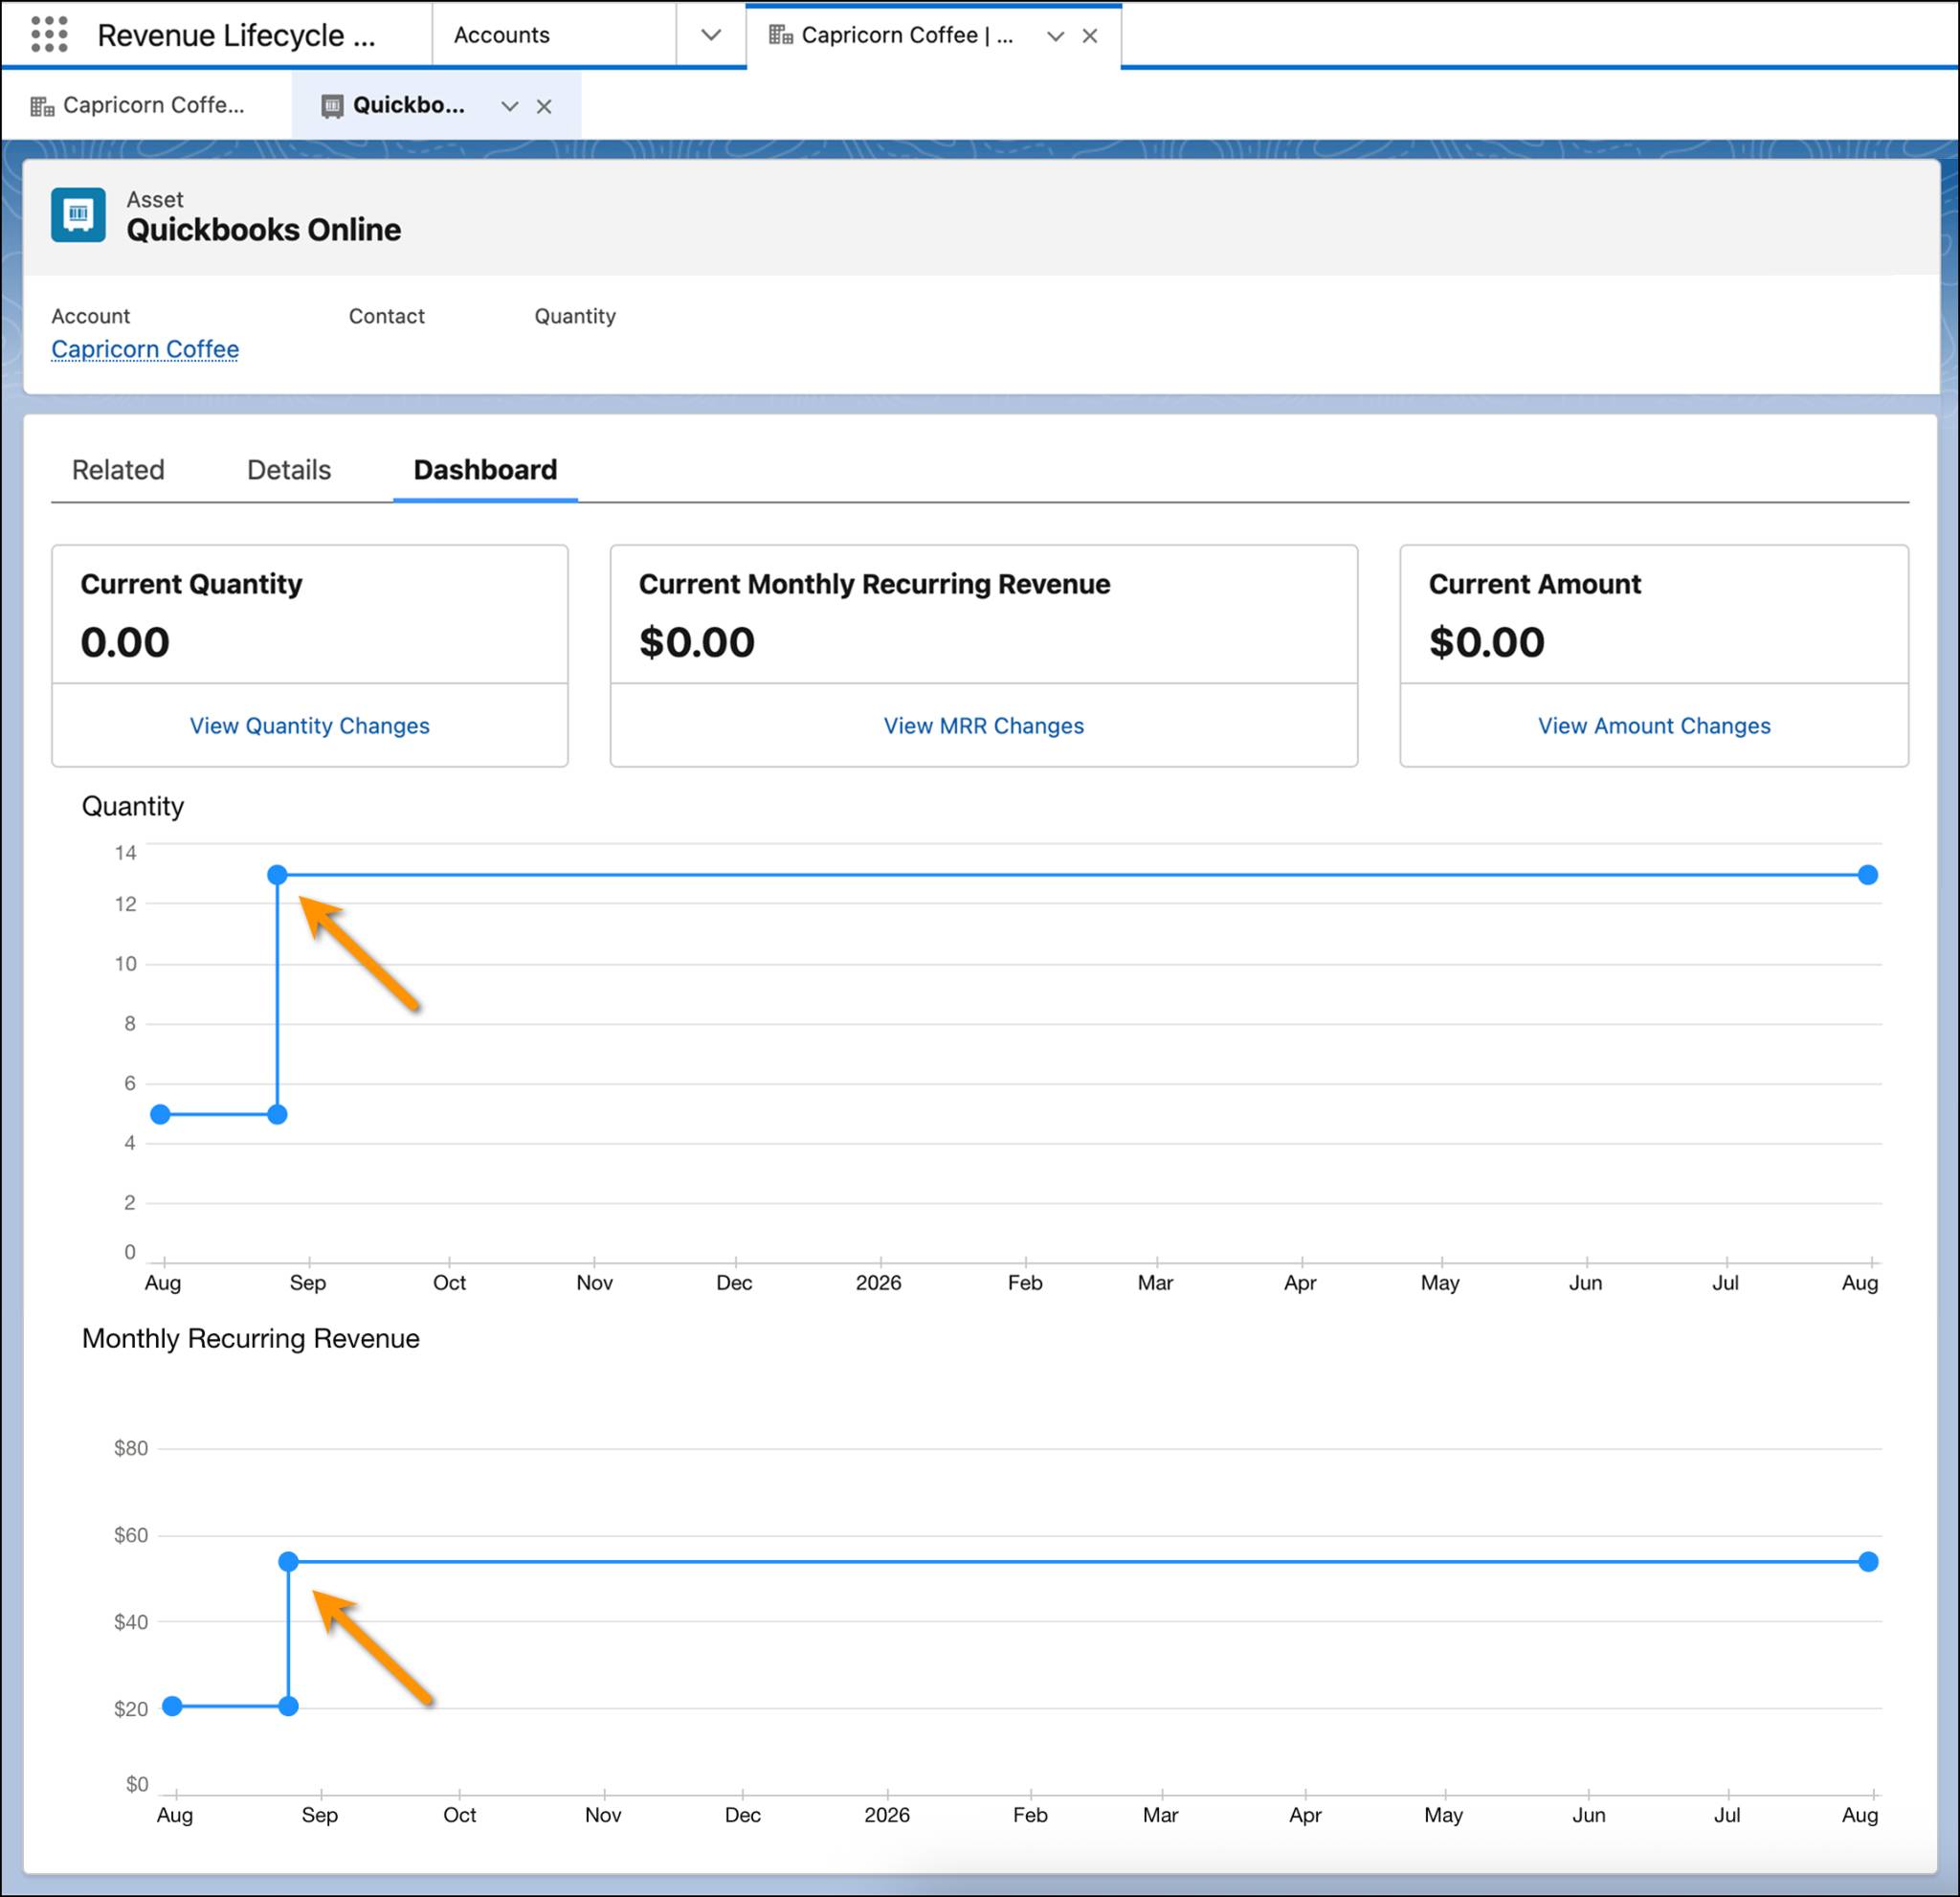Click the Current Amount card heading

click(1535, 584)
